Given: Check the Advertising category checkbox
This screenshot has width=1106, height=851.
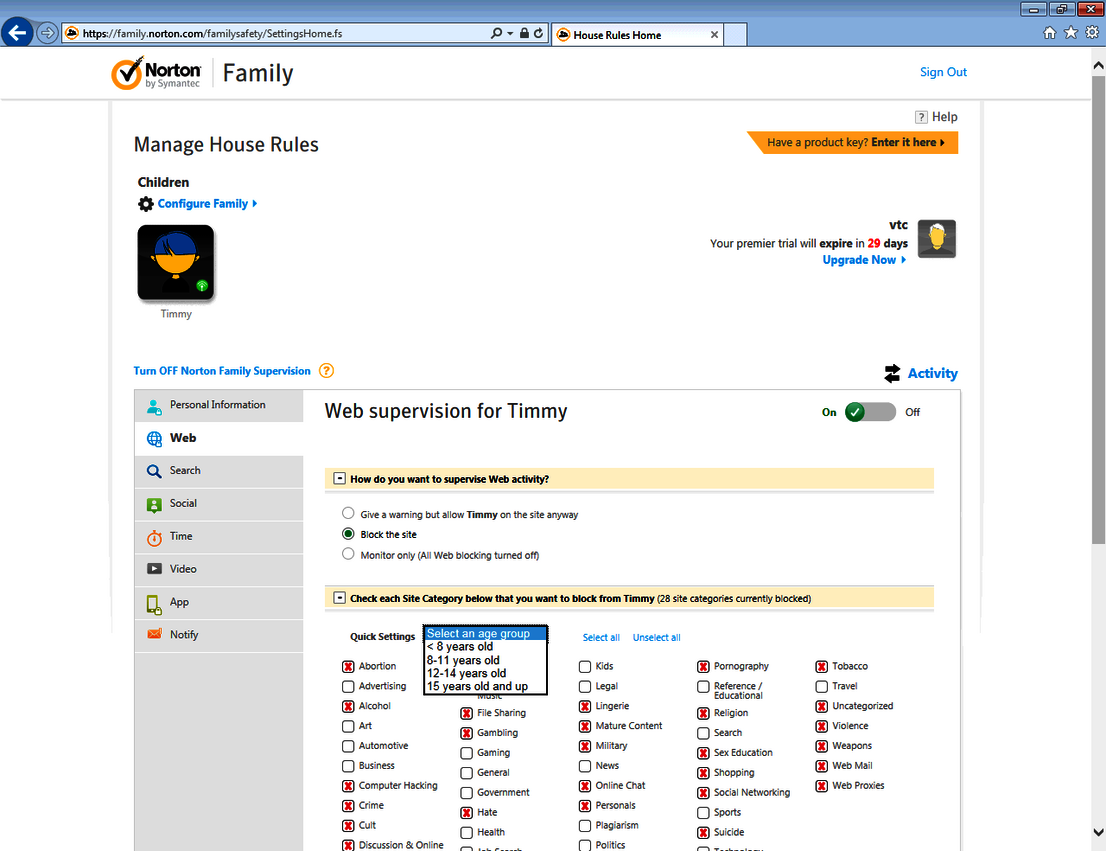Looking at the screenshot, I should coord(348,686).
